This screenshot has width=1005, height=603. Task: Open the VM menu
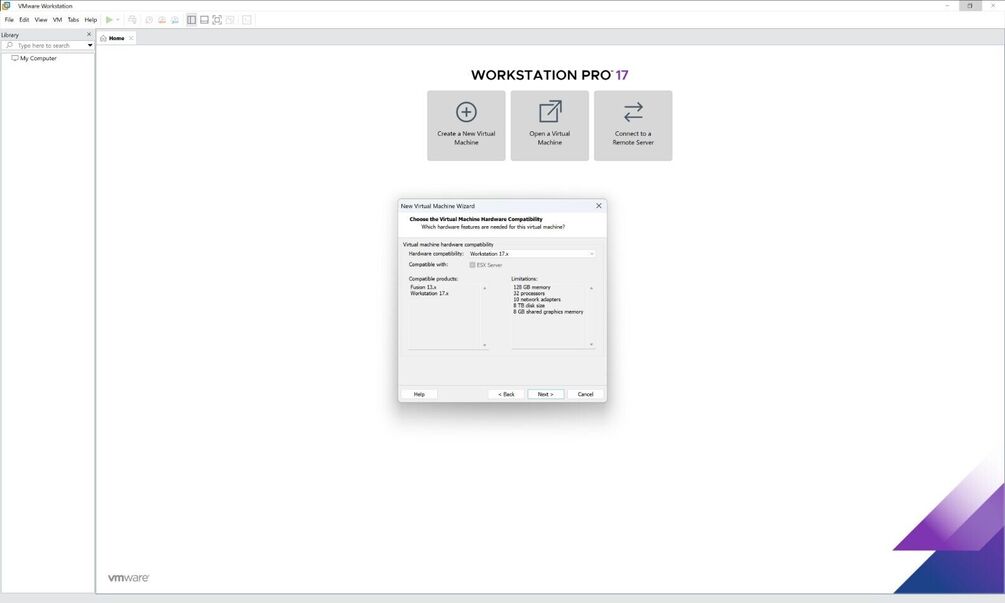tap(57, 20)
